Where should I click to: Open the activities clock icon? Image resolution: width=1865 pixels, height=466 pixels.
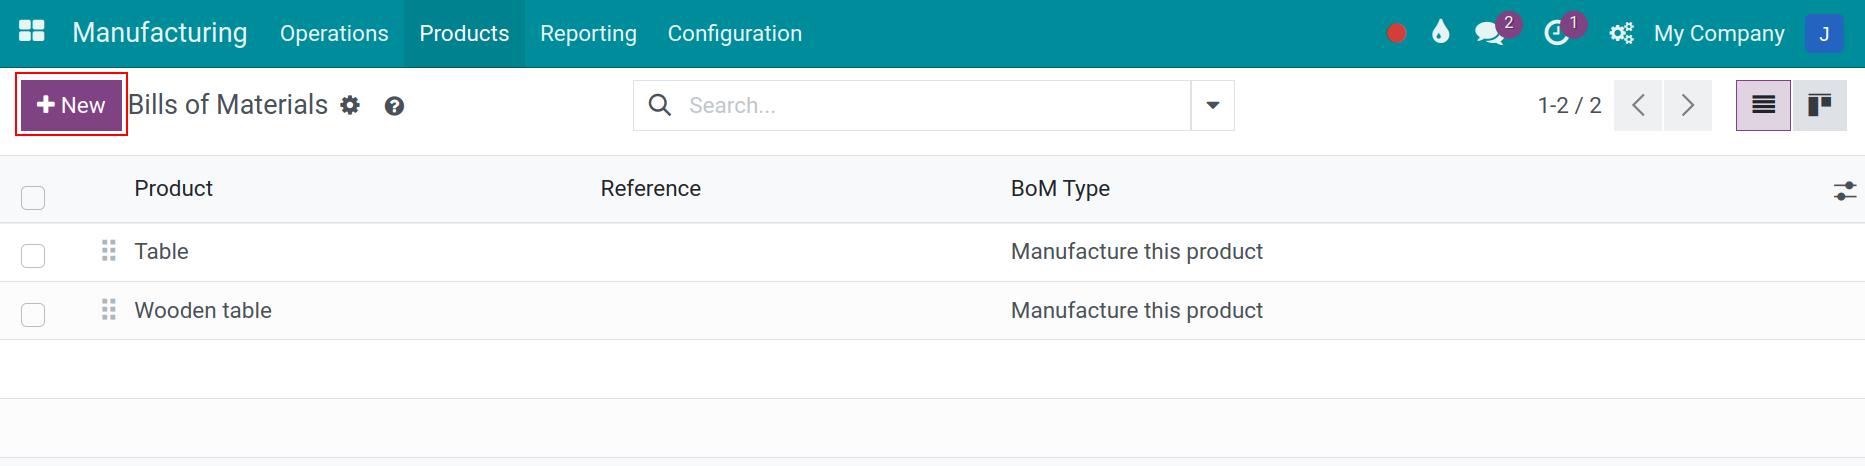coord(1556,33)
